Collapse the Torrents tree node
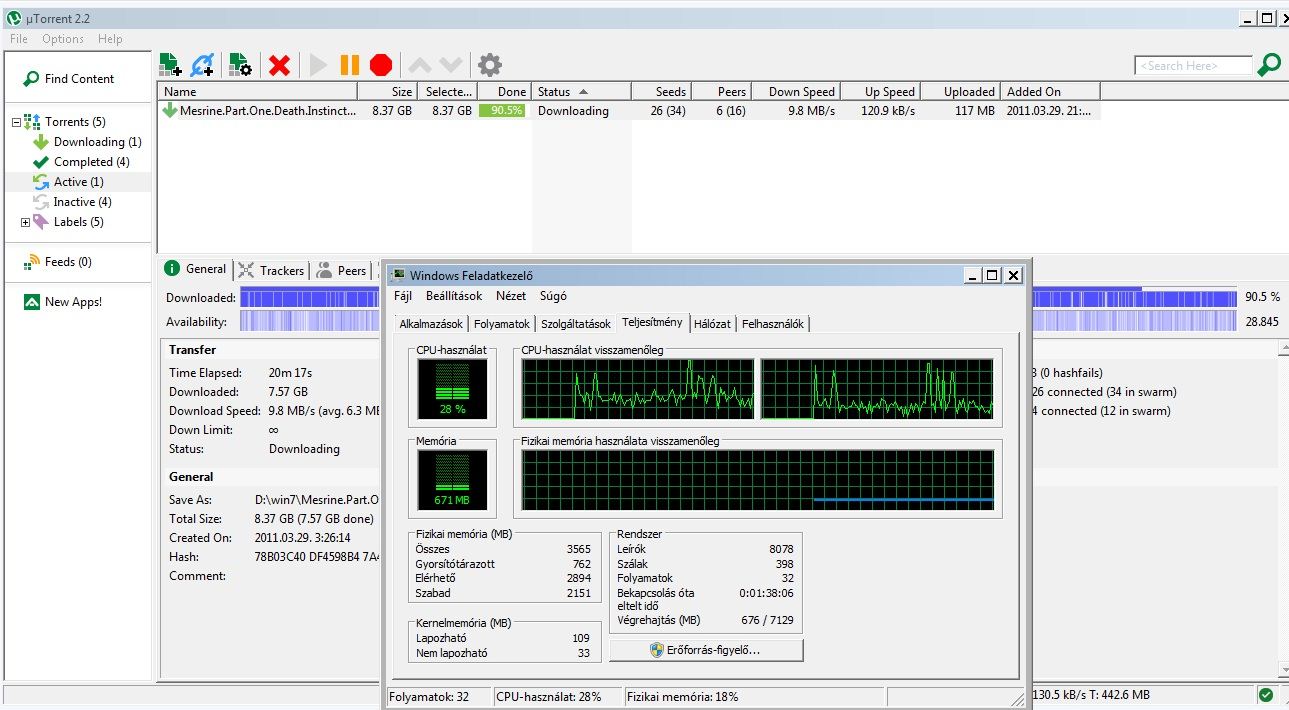1289x710 pixels. pos(16,122)
